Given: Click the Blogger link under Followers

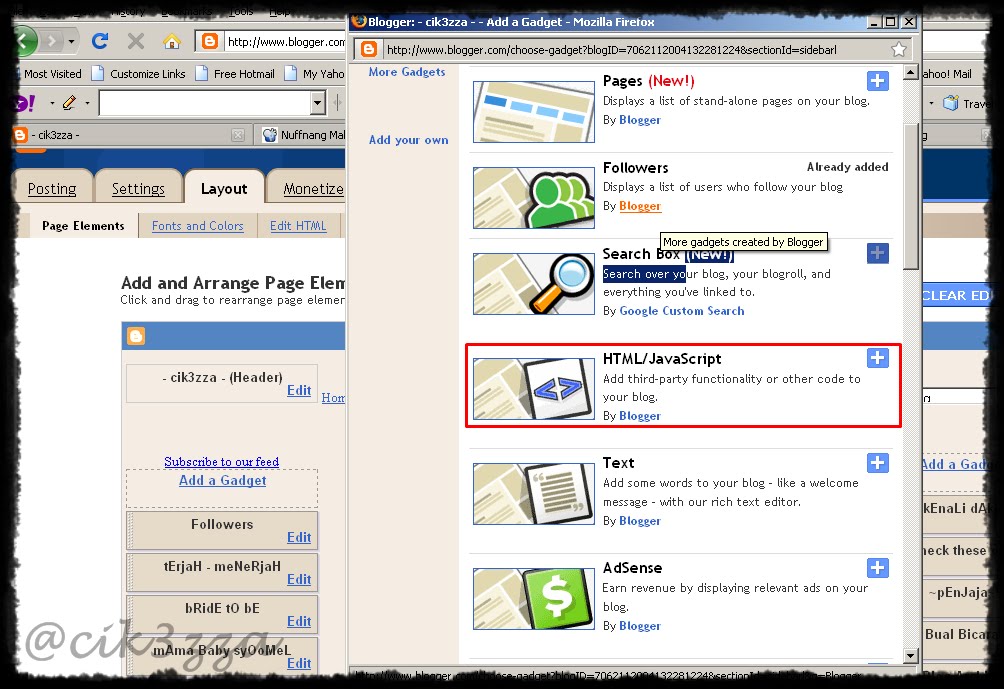Looking at the screenshot, I should (x=640, y=206).
